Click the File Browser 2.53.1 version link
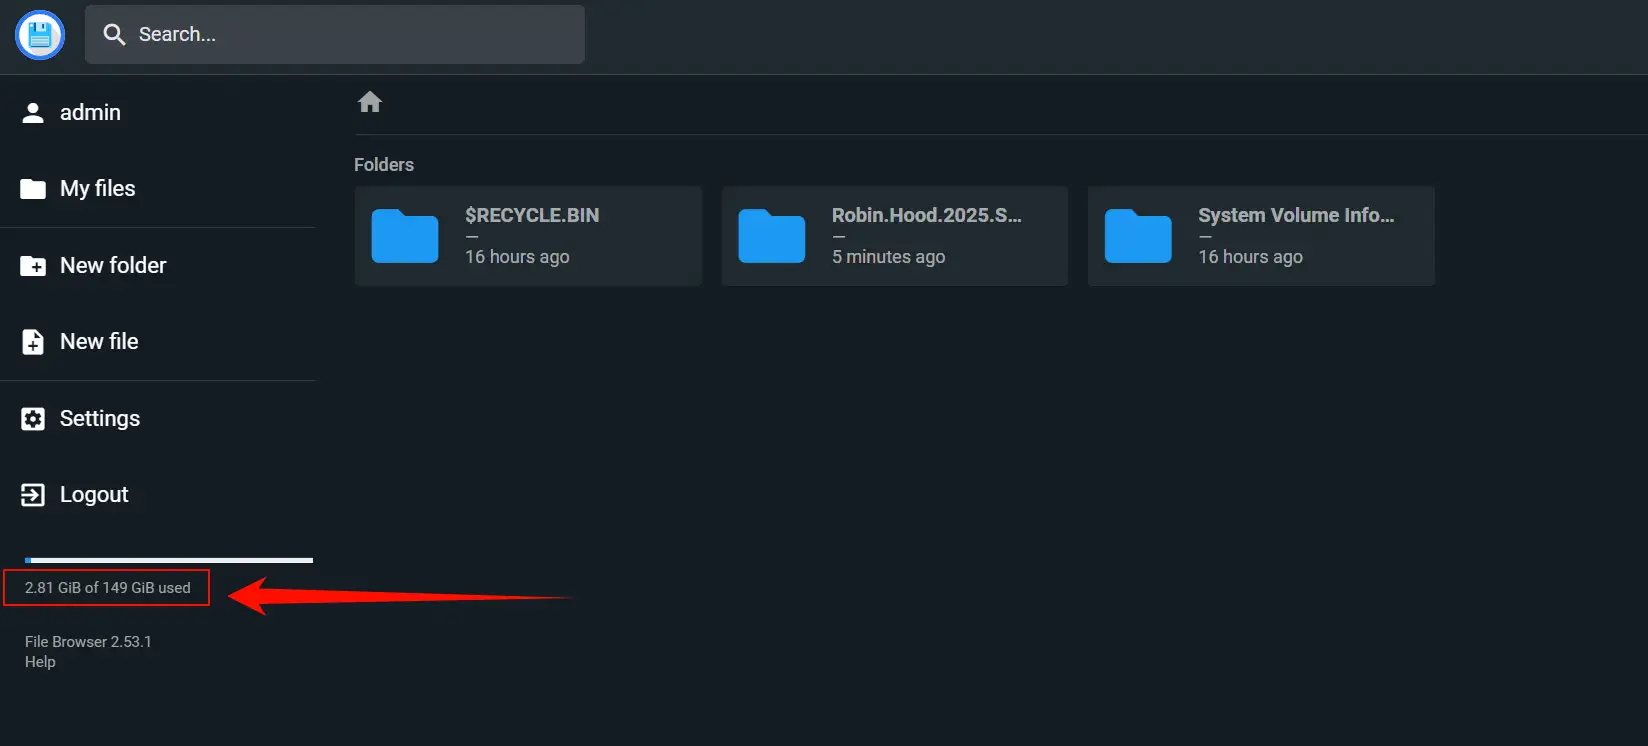1648x746 pixels. coord(88,642)
